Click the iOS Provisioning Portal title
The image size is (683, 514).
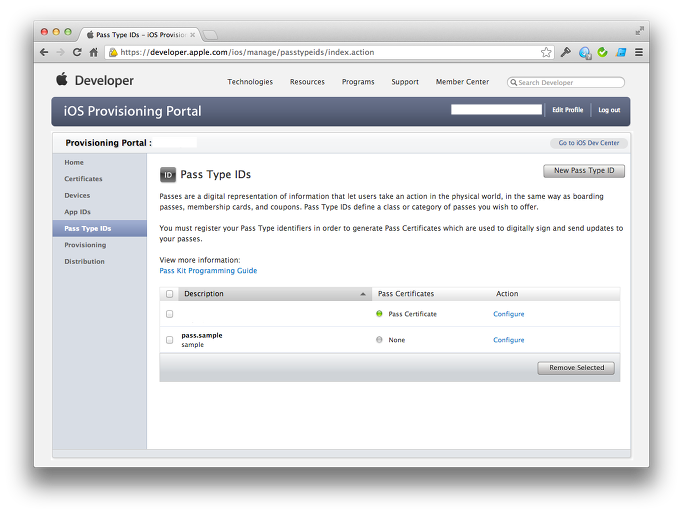click(132, 111)
